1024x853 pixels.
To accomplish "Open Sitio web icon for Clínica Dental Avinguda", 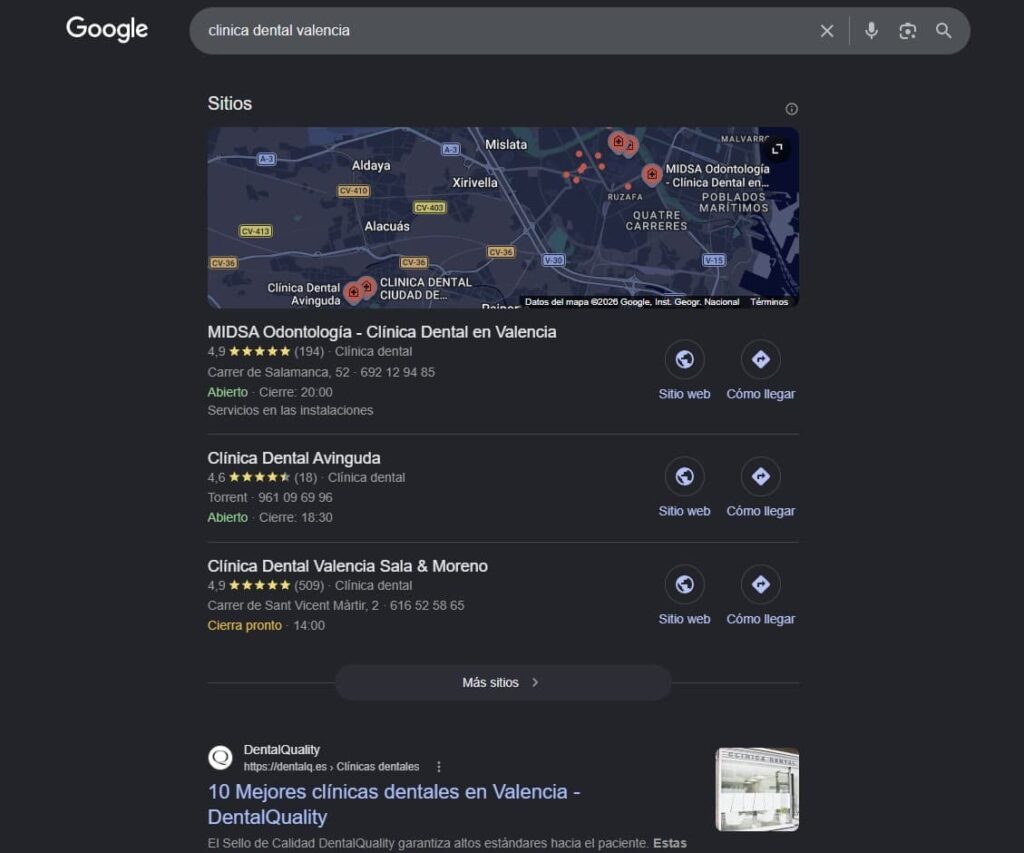I will tap(684, 476).
